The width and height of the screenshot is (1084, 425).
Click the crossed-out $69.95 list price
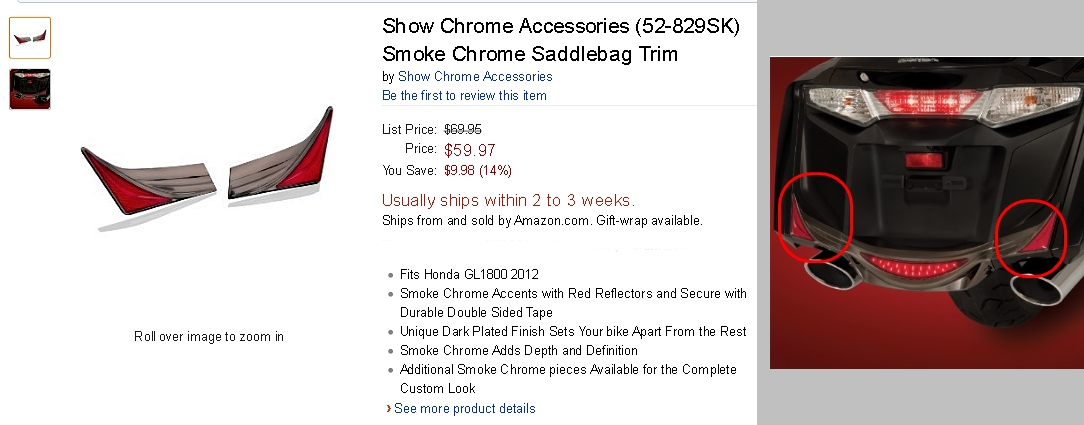point(462,129)
